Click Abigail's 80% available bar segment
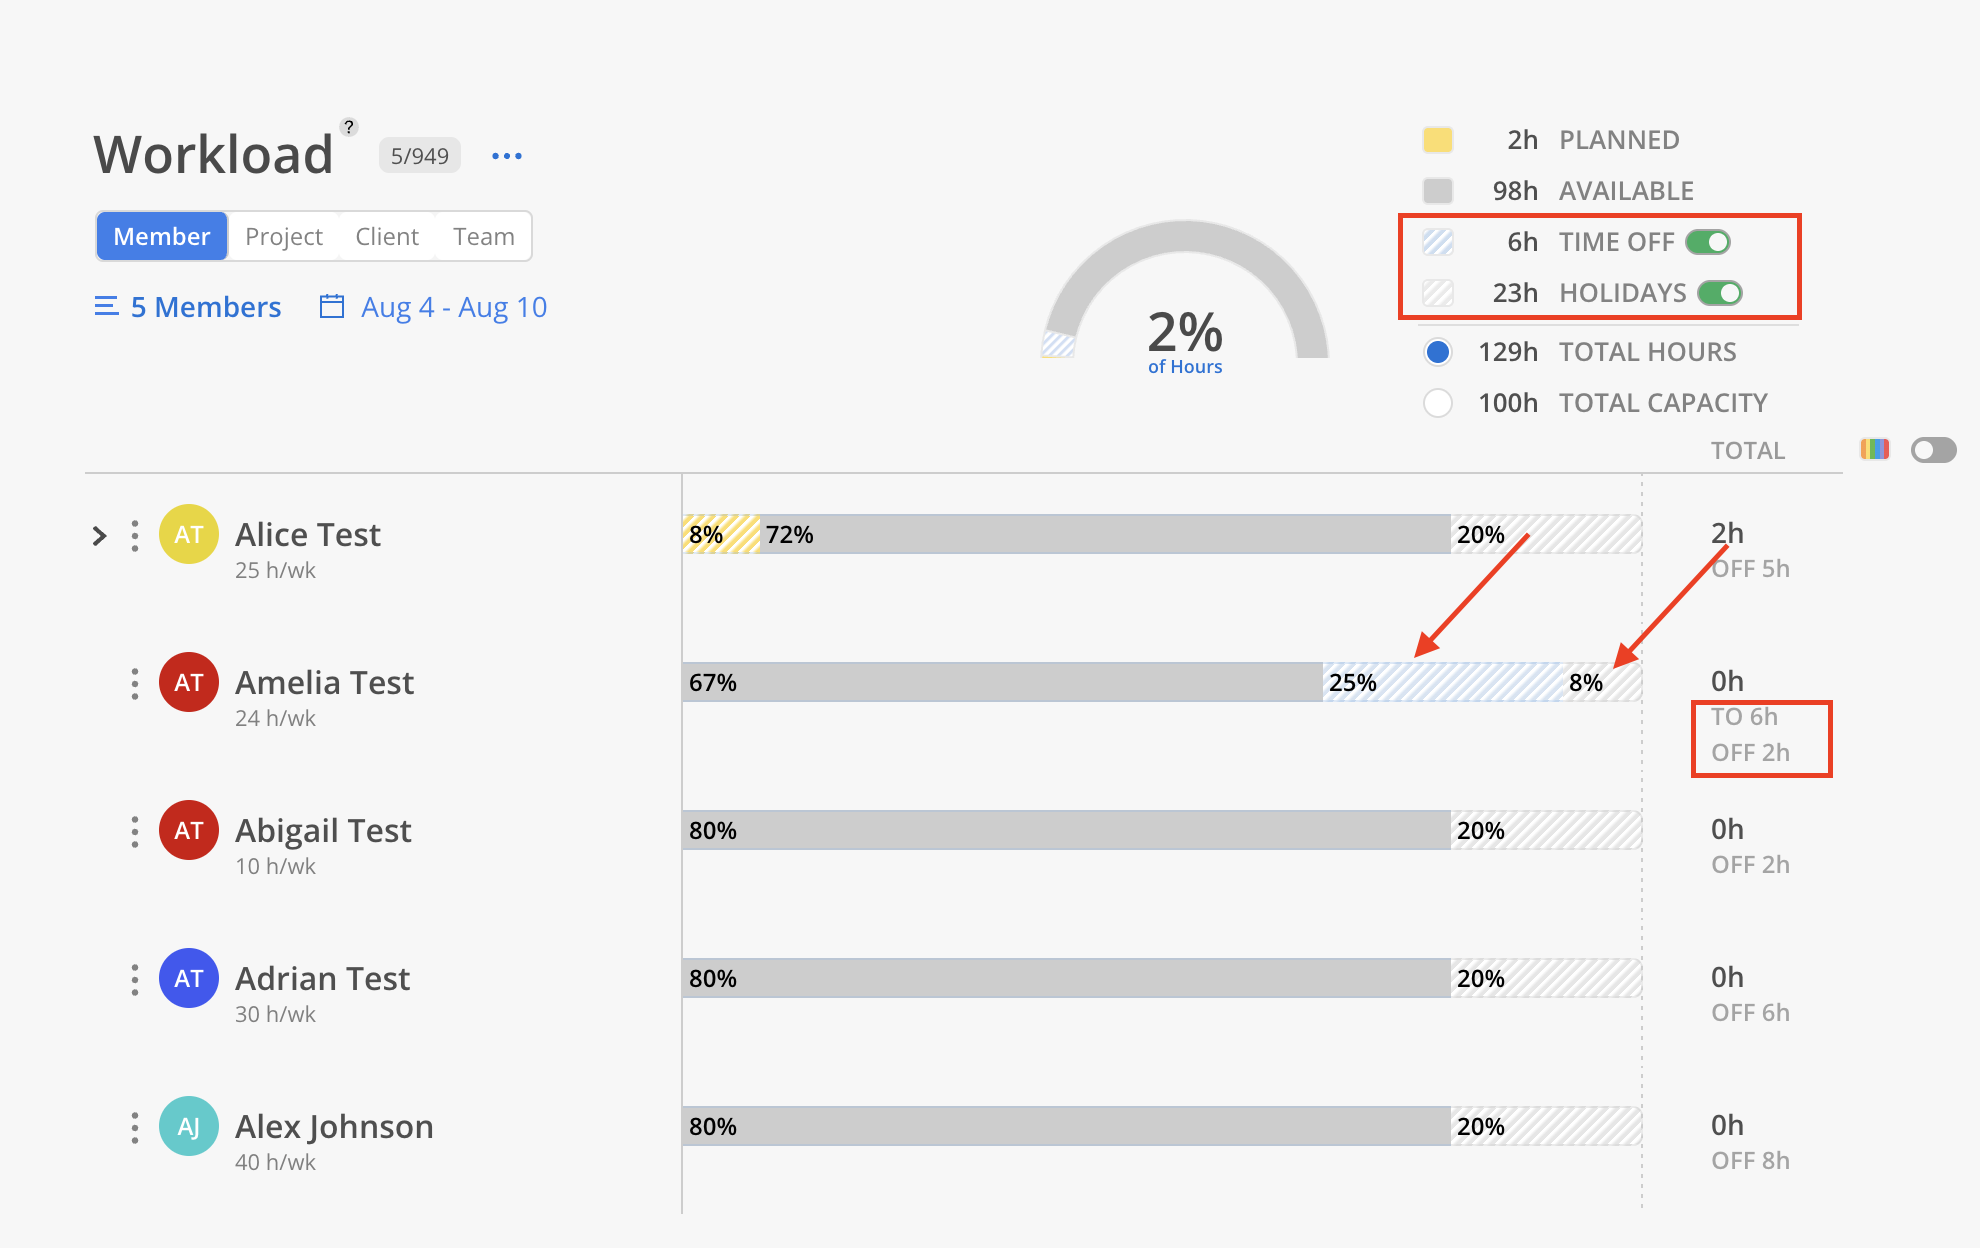This screenshot has height=1248, width=1980. tap(1066, 830)
